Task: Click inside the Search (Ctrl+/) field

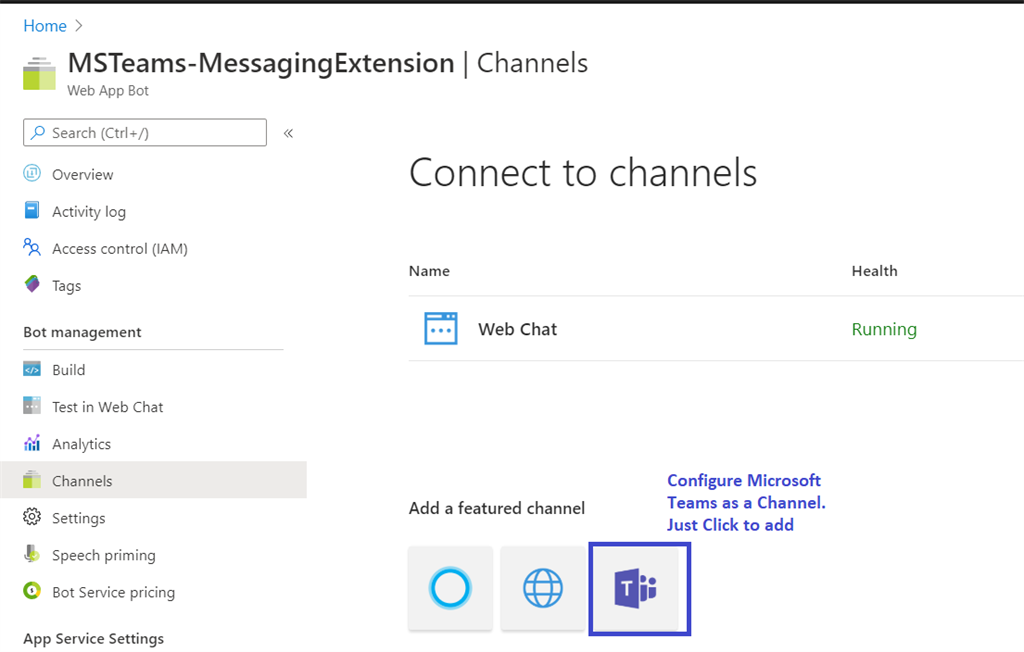Action: pyautogui.click(x=144, y=132)
